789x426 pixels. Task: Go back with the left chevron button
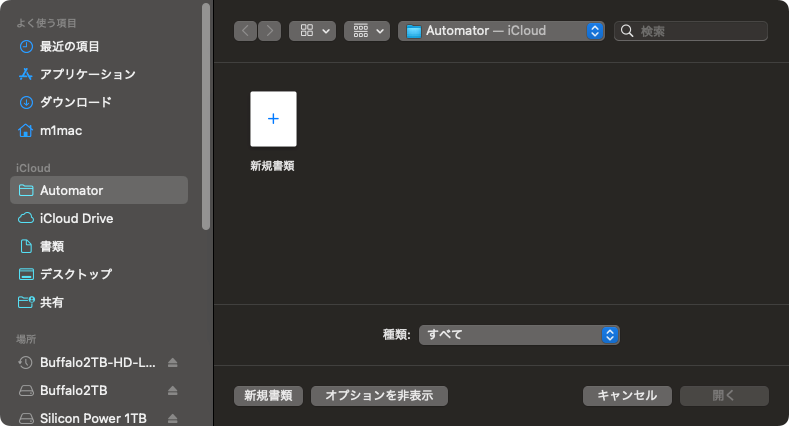click(246, 31)
